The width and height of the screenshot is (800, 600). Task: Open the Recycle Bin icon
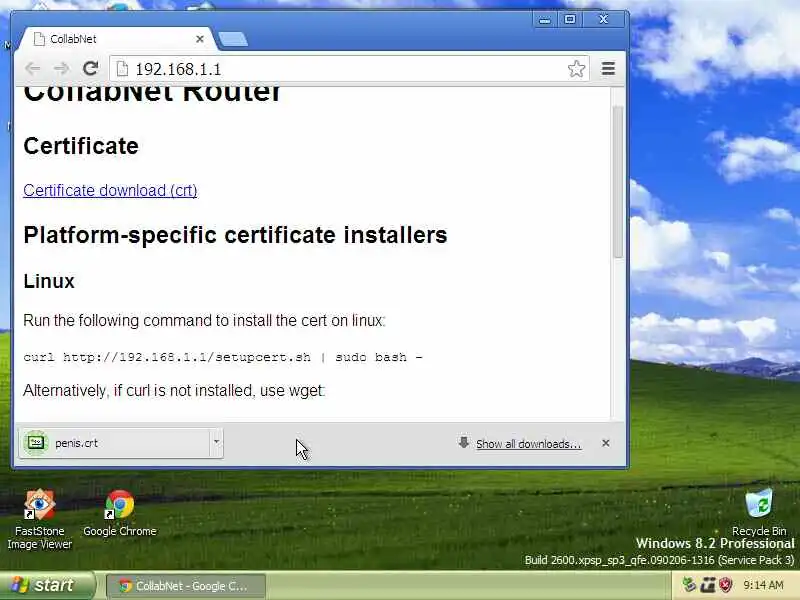[x=759, y=512]
